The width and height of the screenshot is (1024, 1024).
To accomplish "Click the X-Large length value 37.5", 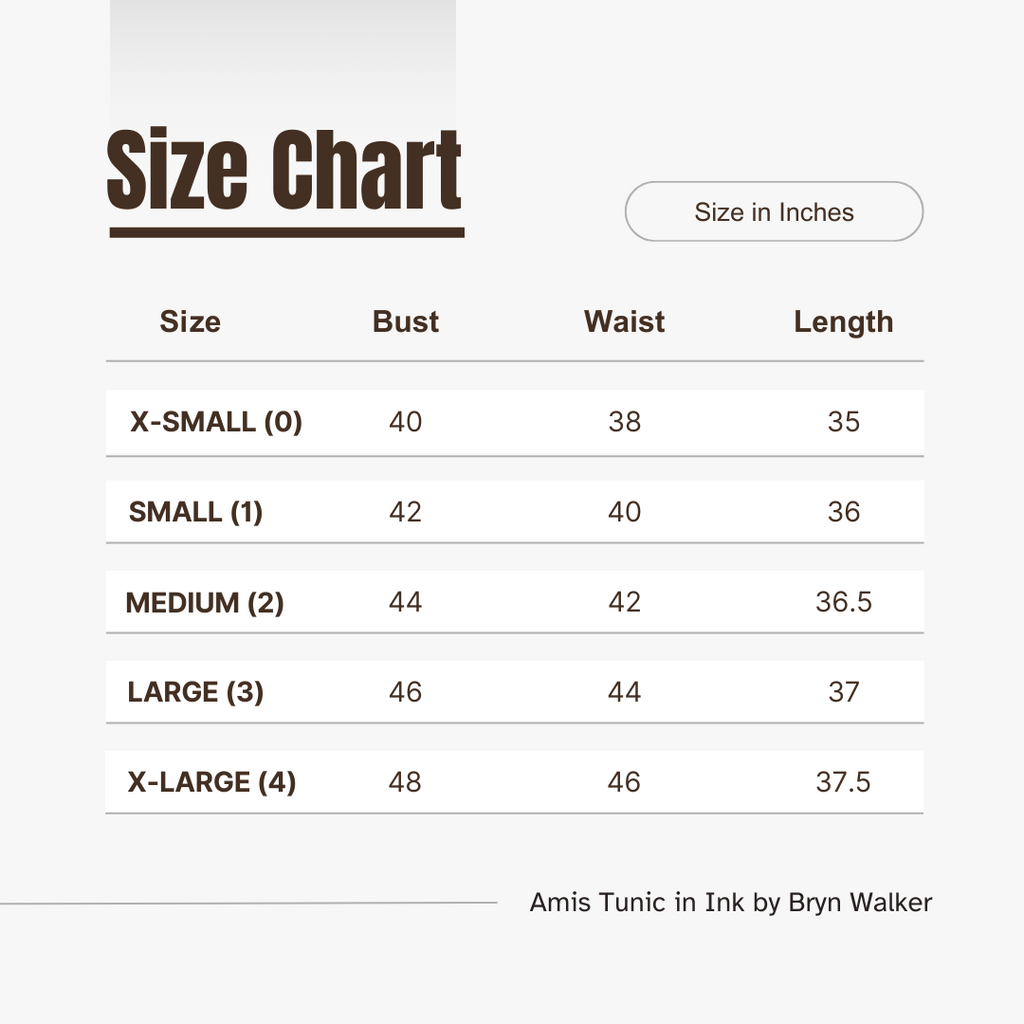I will click(x=843, y=782).
